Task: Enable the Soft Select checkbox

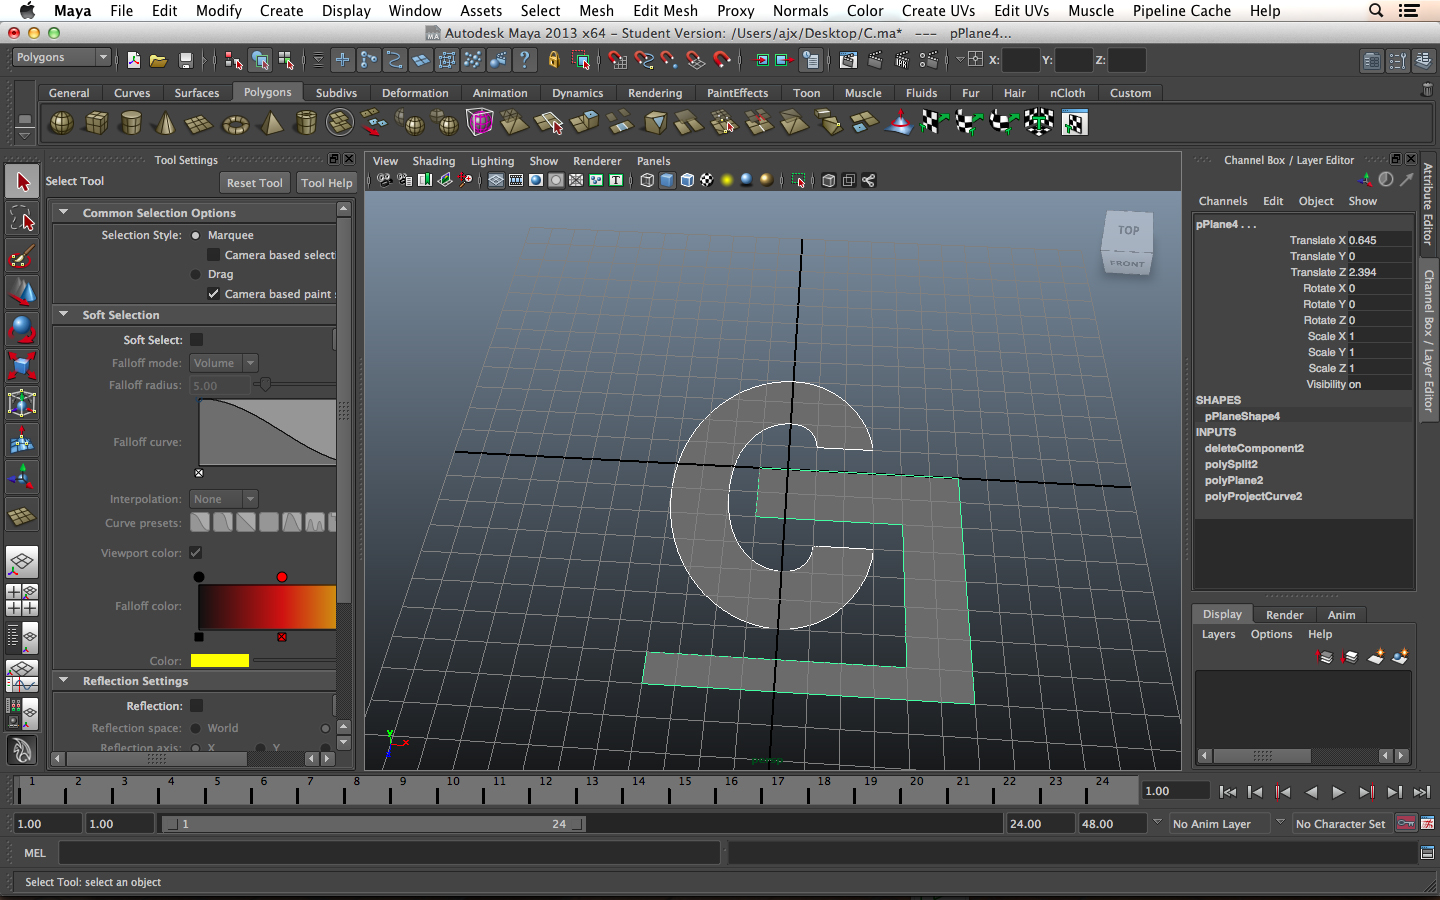Action: pyautogui.click(x=197, y=340)
